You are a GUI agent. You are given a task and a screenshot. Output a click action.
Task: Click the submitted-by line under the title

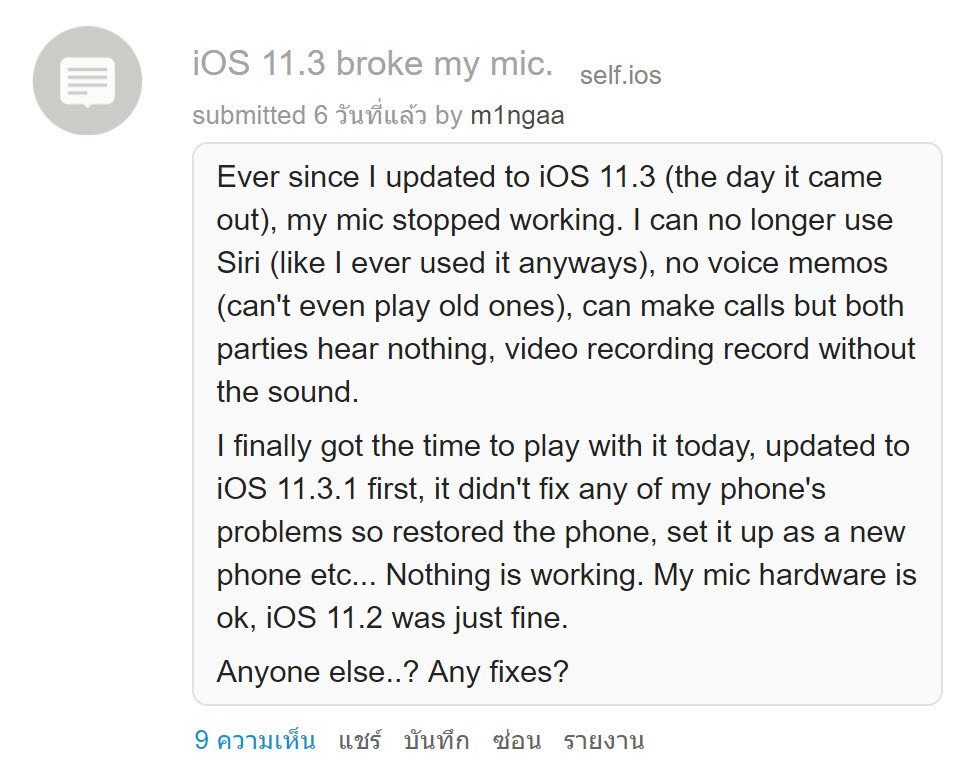point(377,115)
